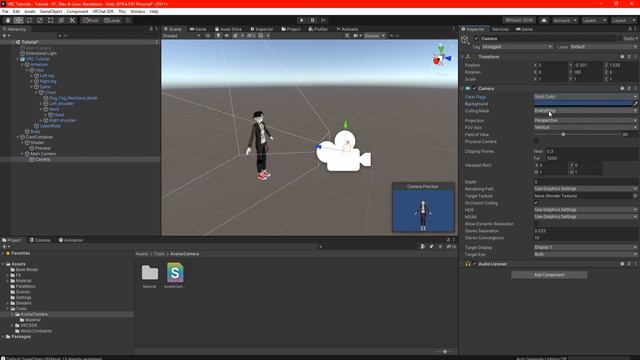The width and height of the screenshot is (640, 360).
Task: Select the Hand tool in the toolbar
Action: [x=8, y=20]
